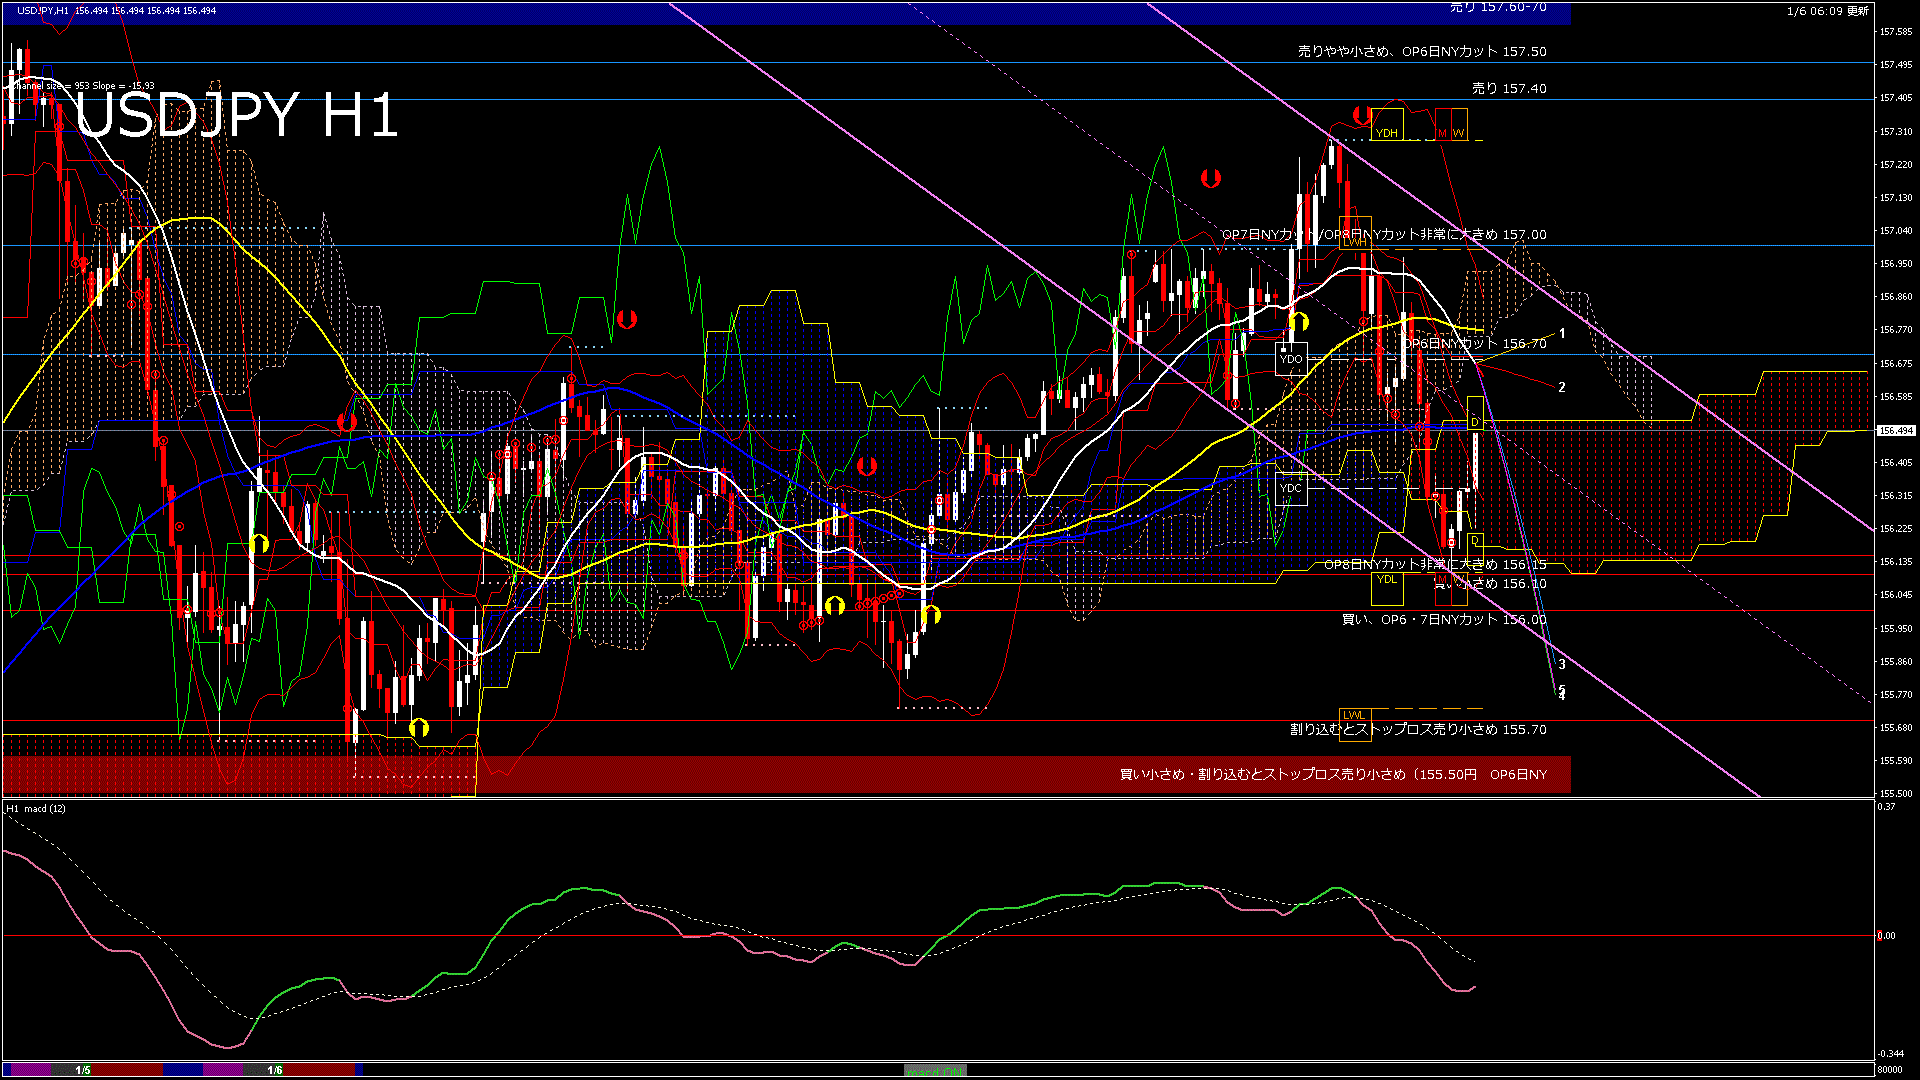Click the D pivot marker box near the current candle
The width and height of the screenshot is (1920, 1080).
coord(1474,422)
